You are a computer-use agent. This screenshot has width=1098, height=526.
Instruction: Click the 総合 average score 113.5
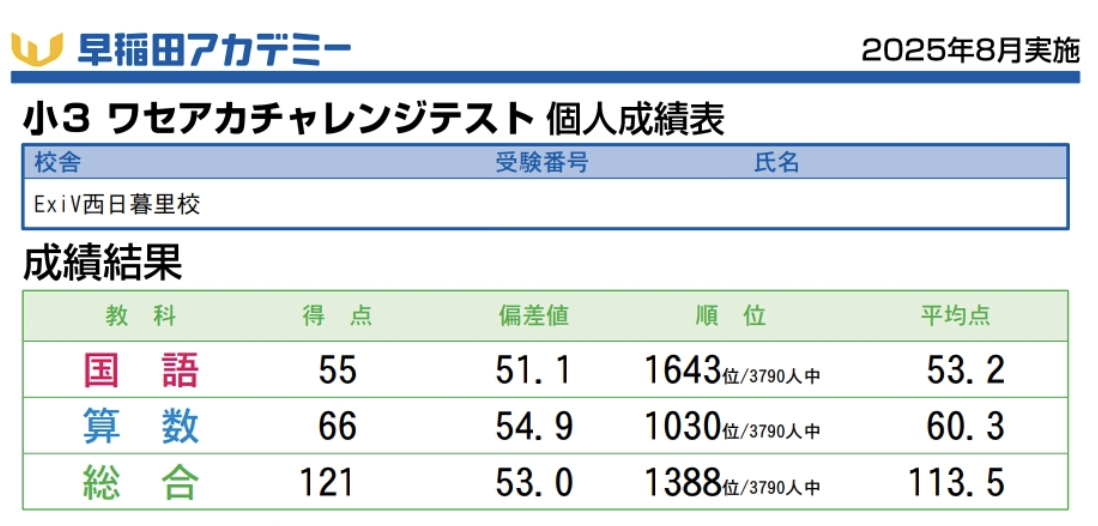click(x=957, y=483)
